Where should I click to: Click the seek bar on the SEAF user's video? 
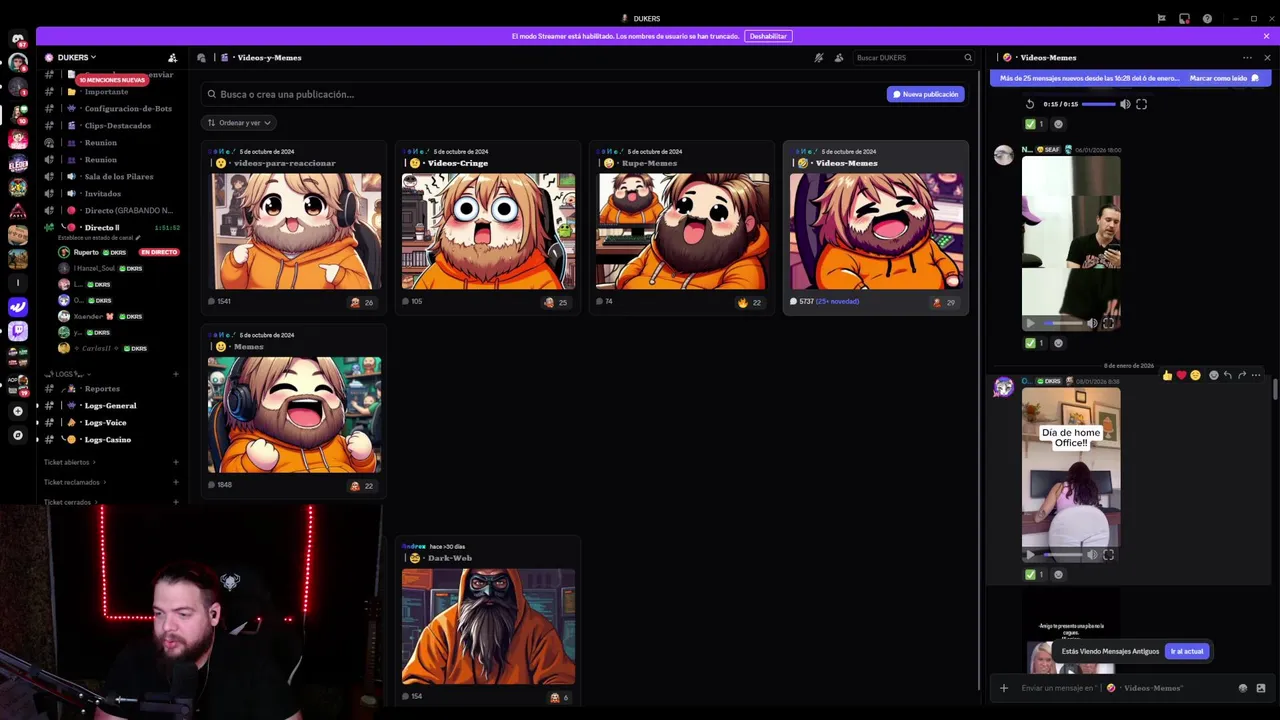pos(1062,323)
